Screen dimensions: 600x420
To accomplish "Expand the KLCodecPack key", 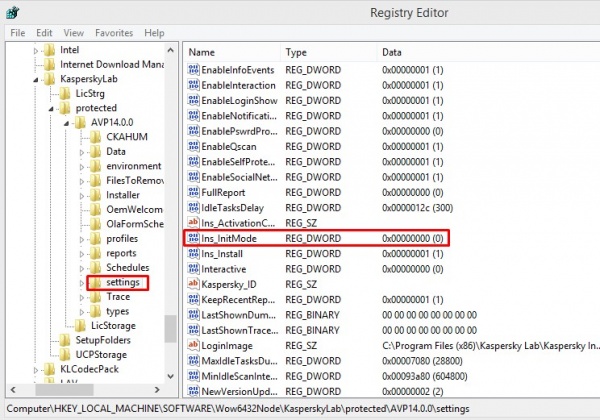I will [x=36, y=370].
